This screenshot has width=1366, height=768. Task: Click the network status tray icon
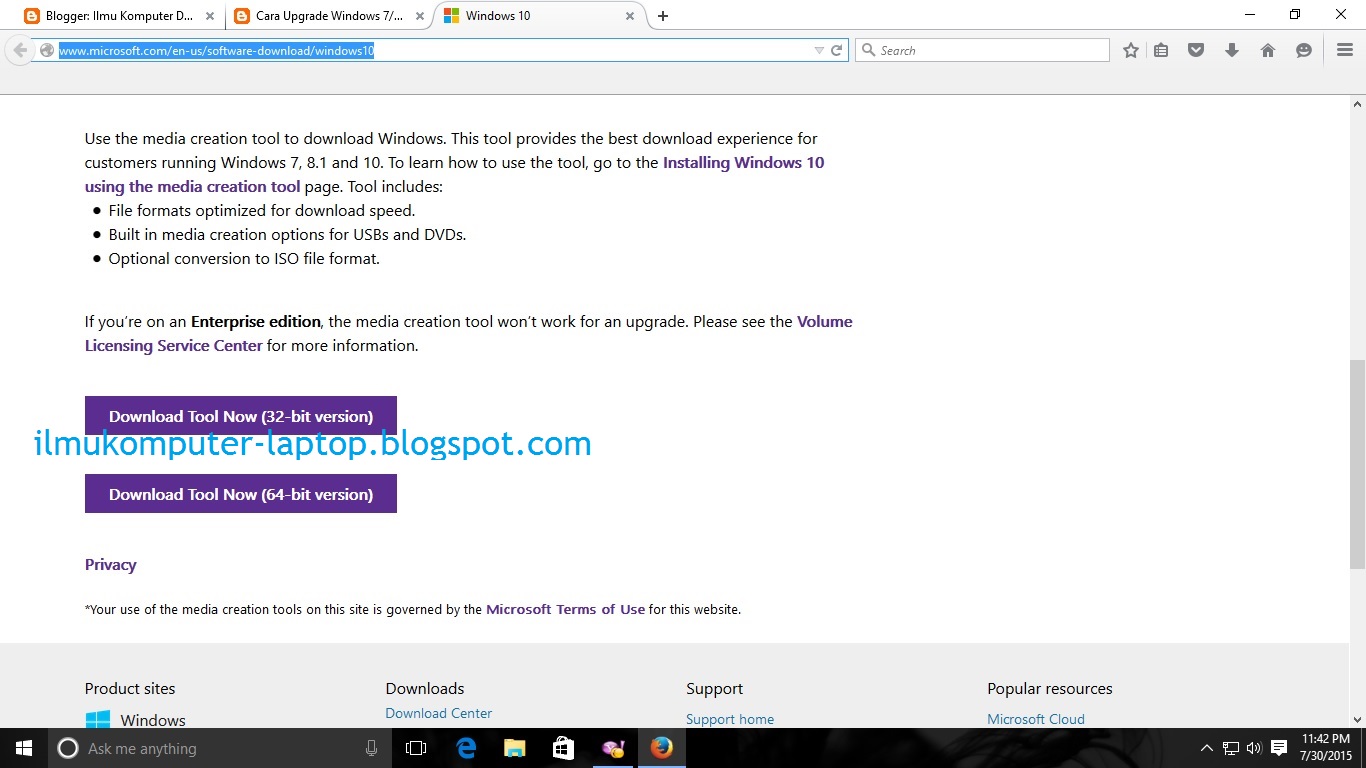1231,748
